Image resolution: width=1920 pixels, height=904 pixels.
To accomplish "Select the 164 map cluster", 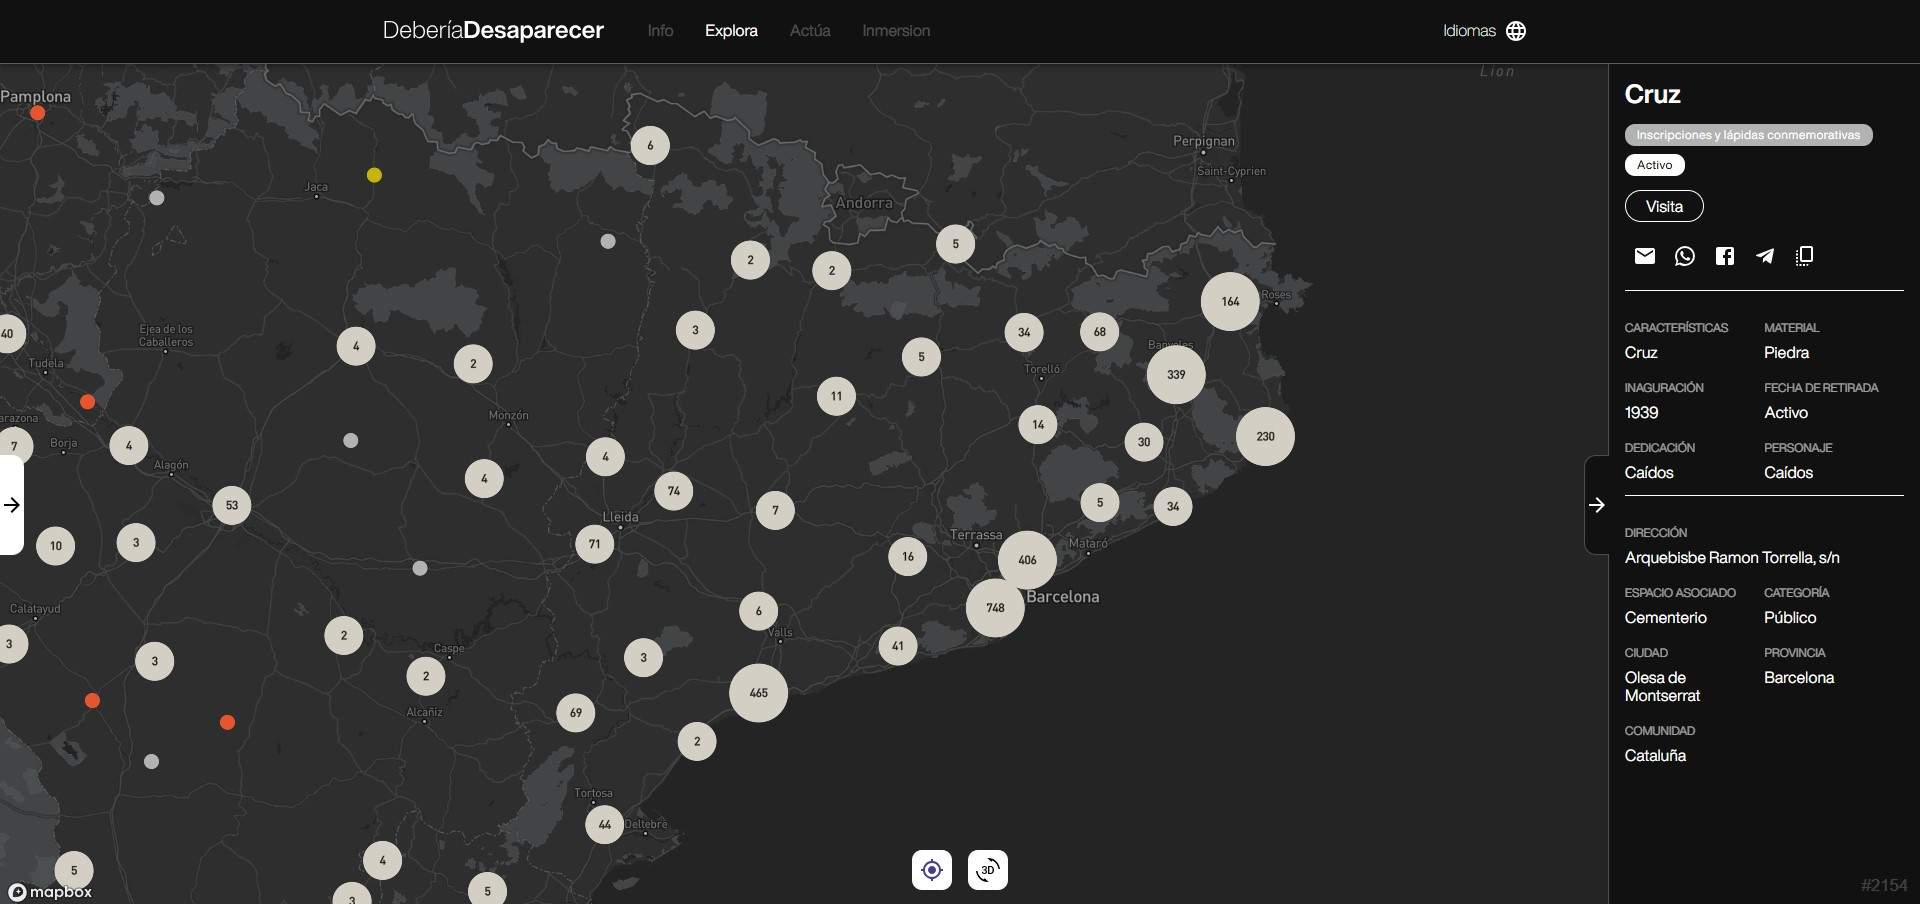I will pos(1230,301).
